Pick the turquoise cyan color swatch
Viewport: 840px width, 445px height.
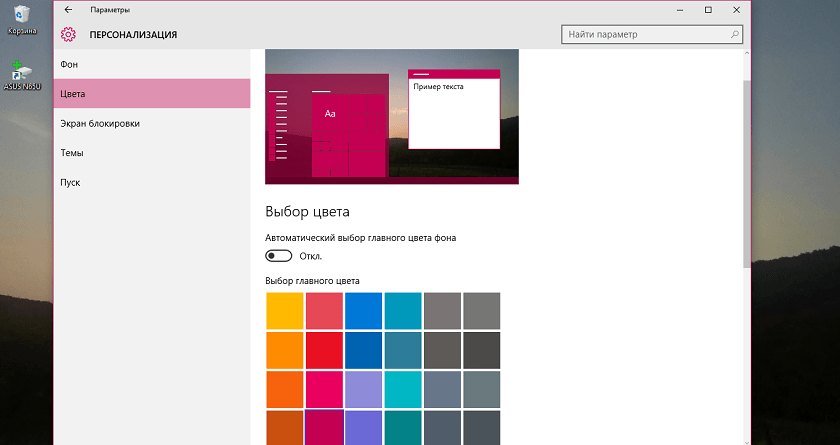[403, 389]
